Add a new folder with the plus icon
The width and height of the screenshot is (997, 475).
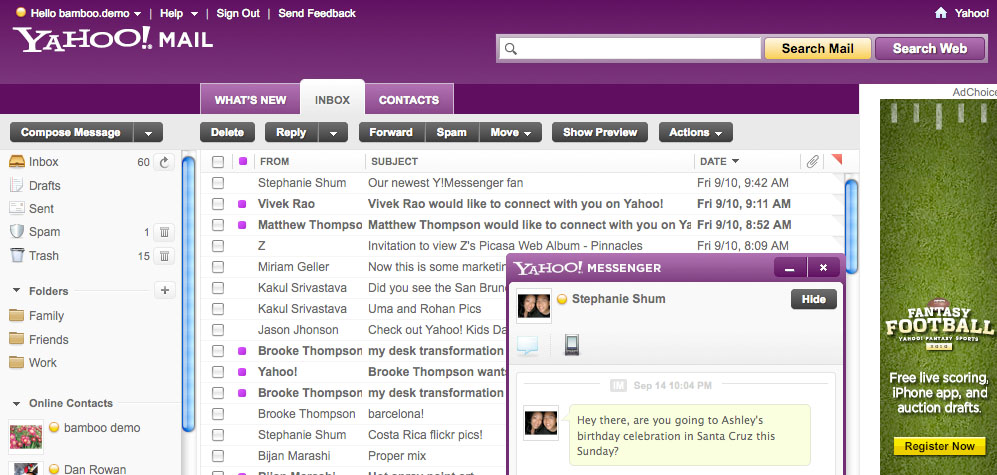pos(165,291)
